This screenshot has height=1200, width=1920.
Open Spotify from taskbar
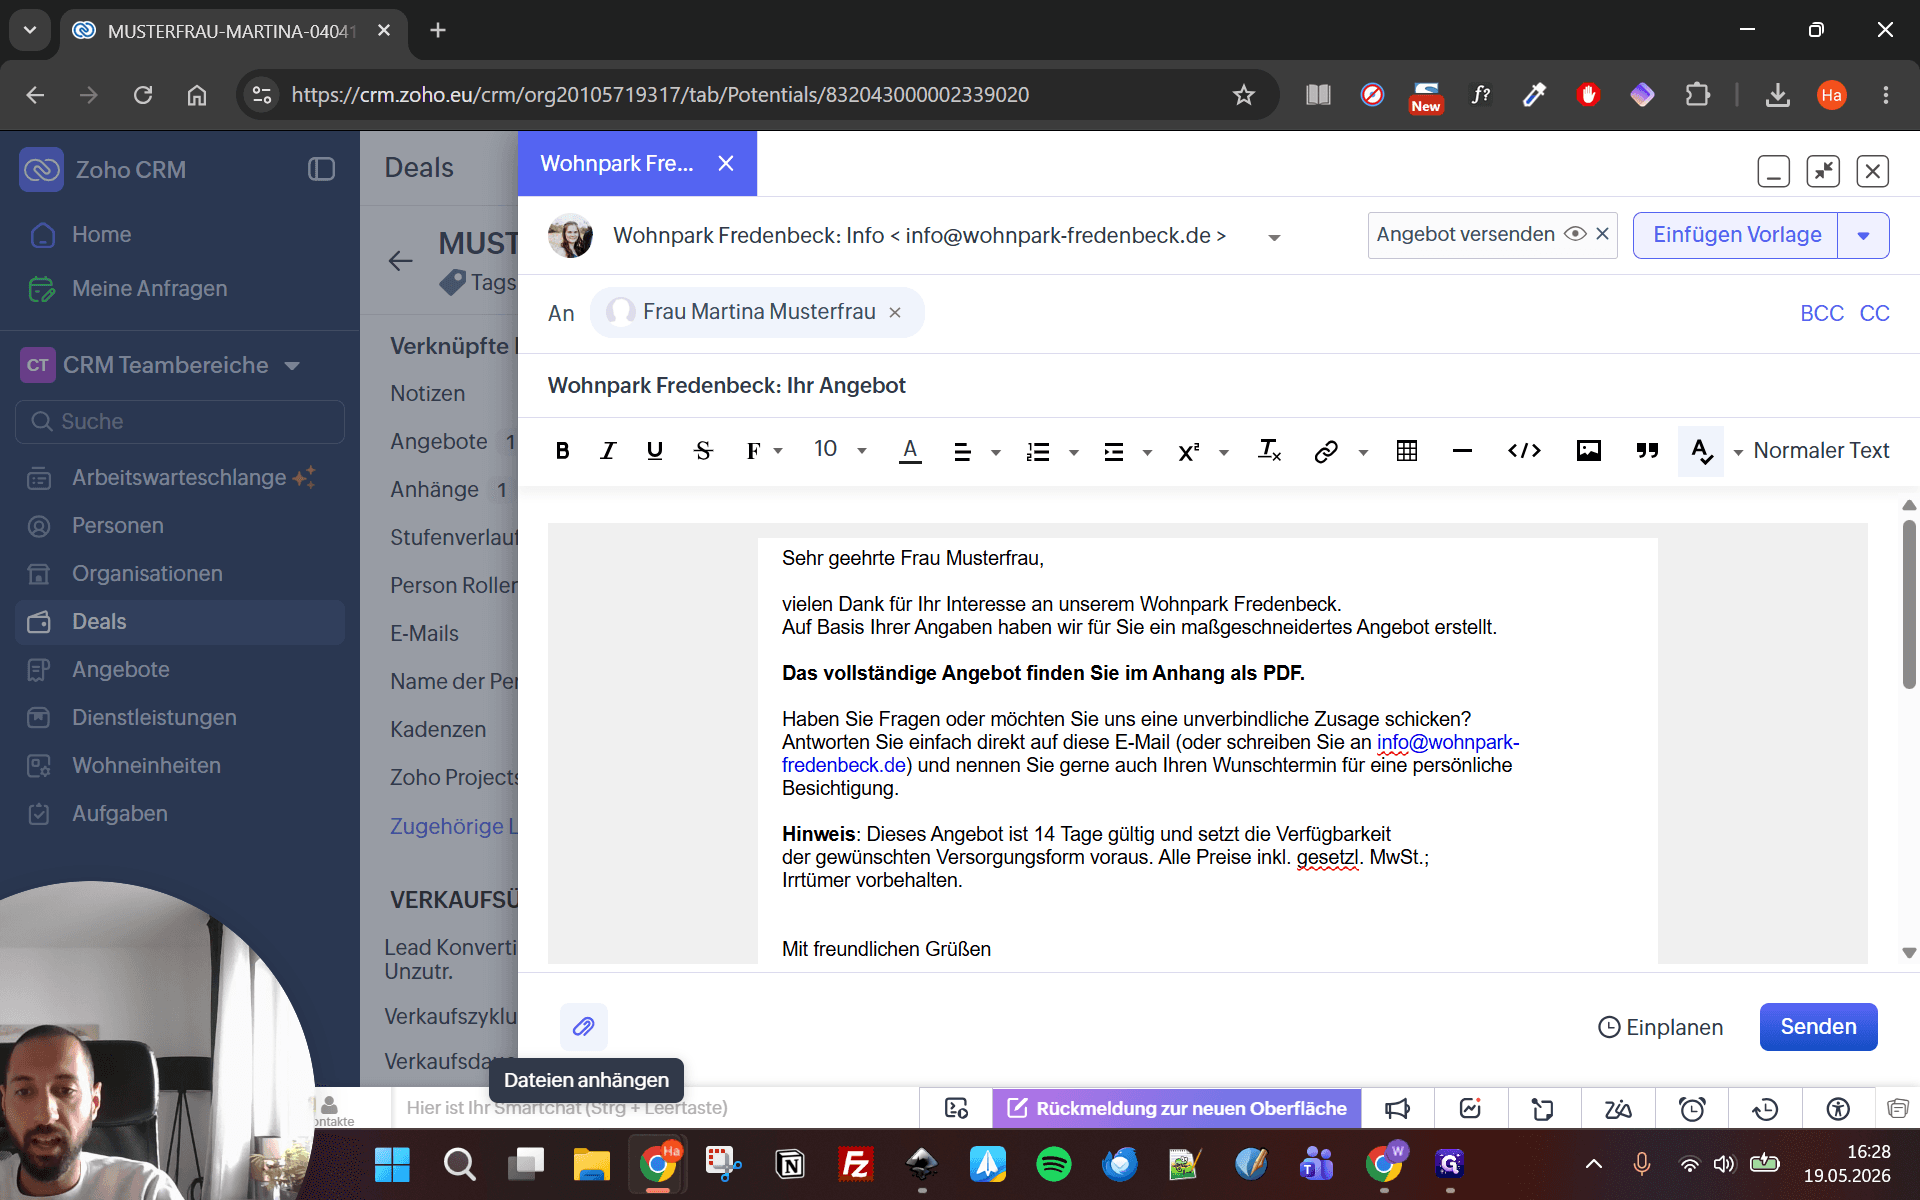click(1053, 1164)
